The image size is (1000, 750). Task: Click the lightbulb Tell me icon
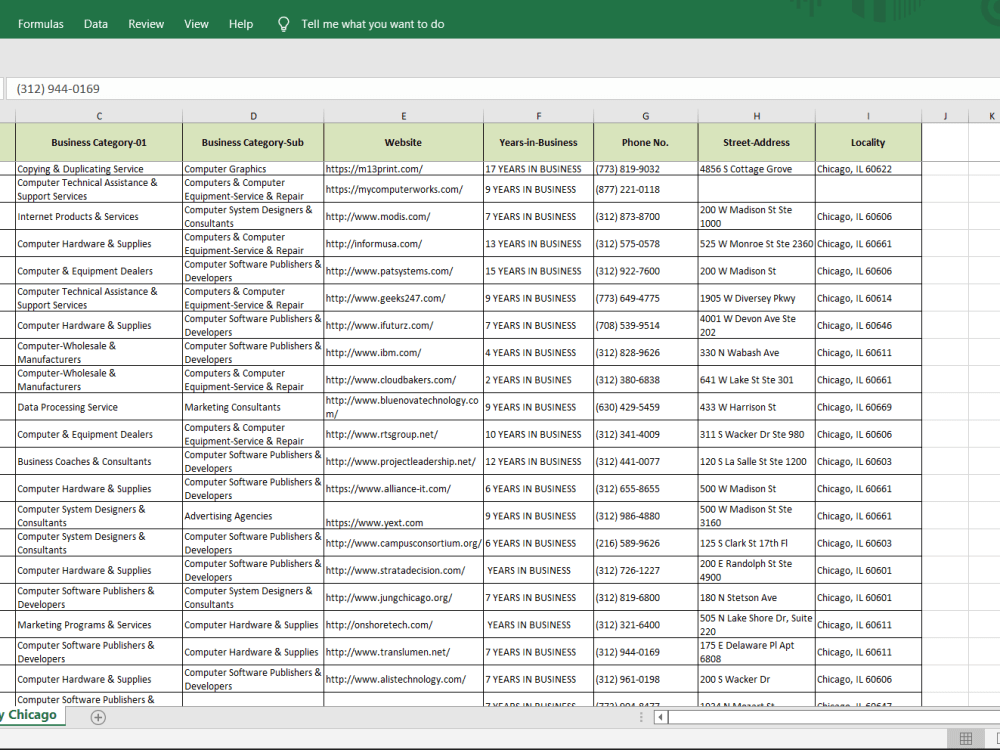284,24
